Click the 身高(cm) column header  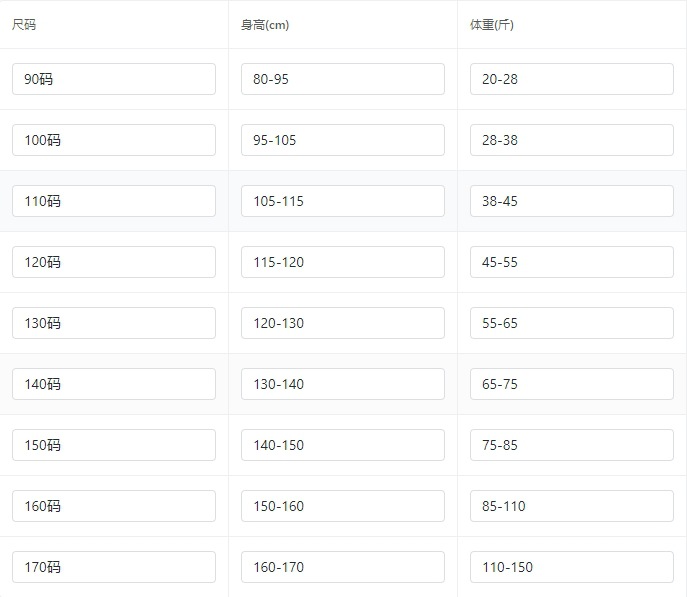pyautogui.click(x=265, y=25)
